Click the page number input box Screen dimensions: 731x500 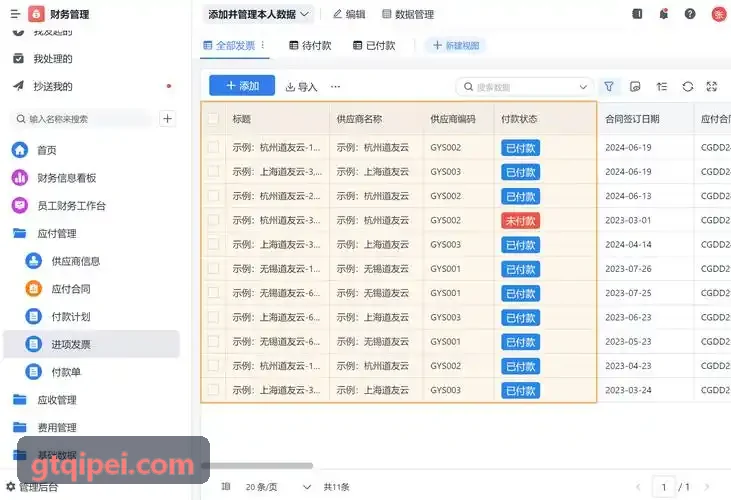(663, 487)
